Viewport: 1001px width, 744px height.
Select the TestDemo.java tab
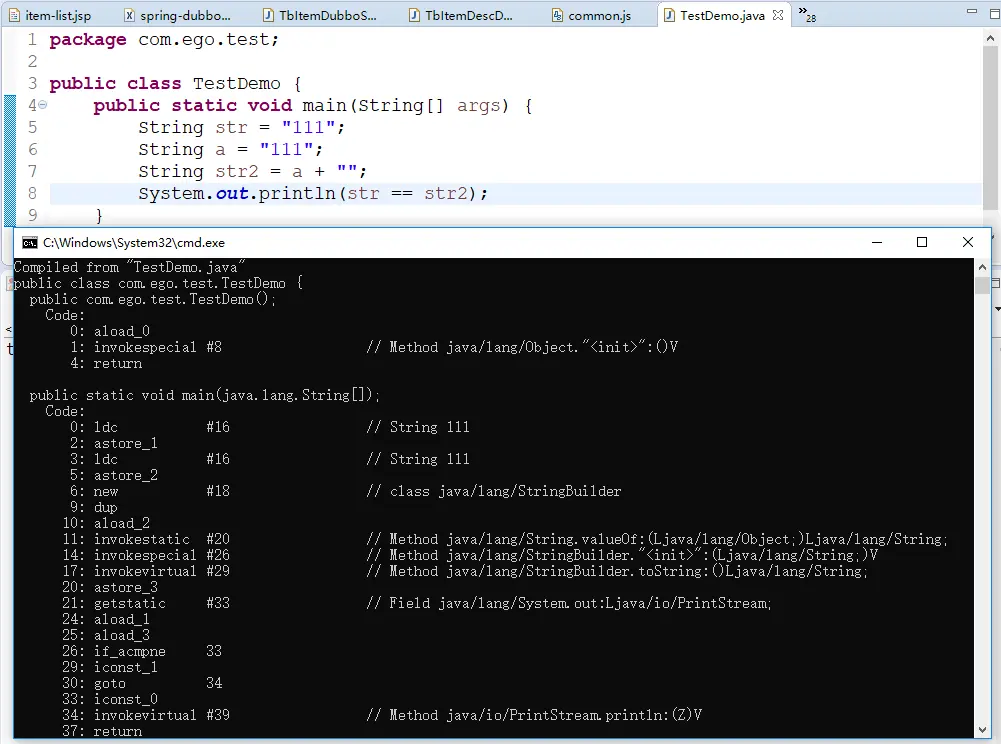click(x=722, y=15)
